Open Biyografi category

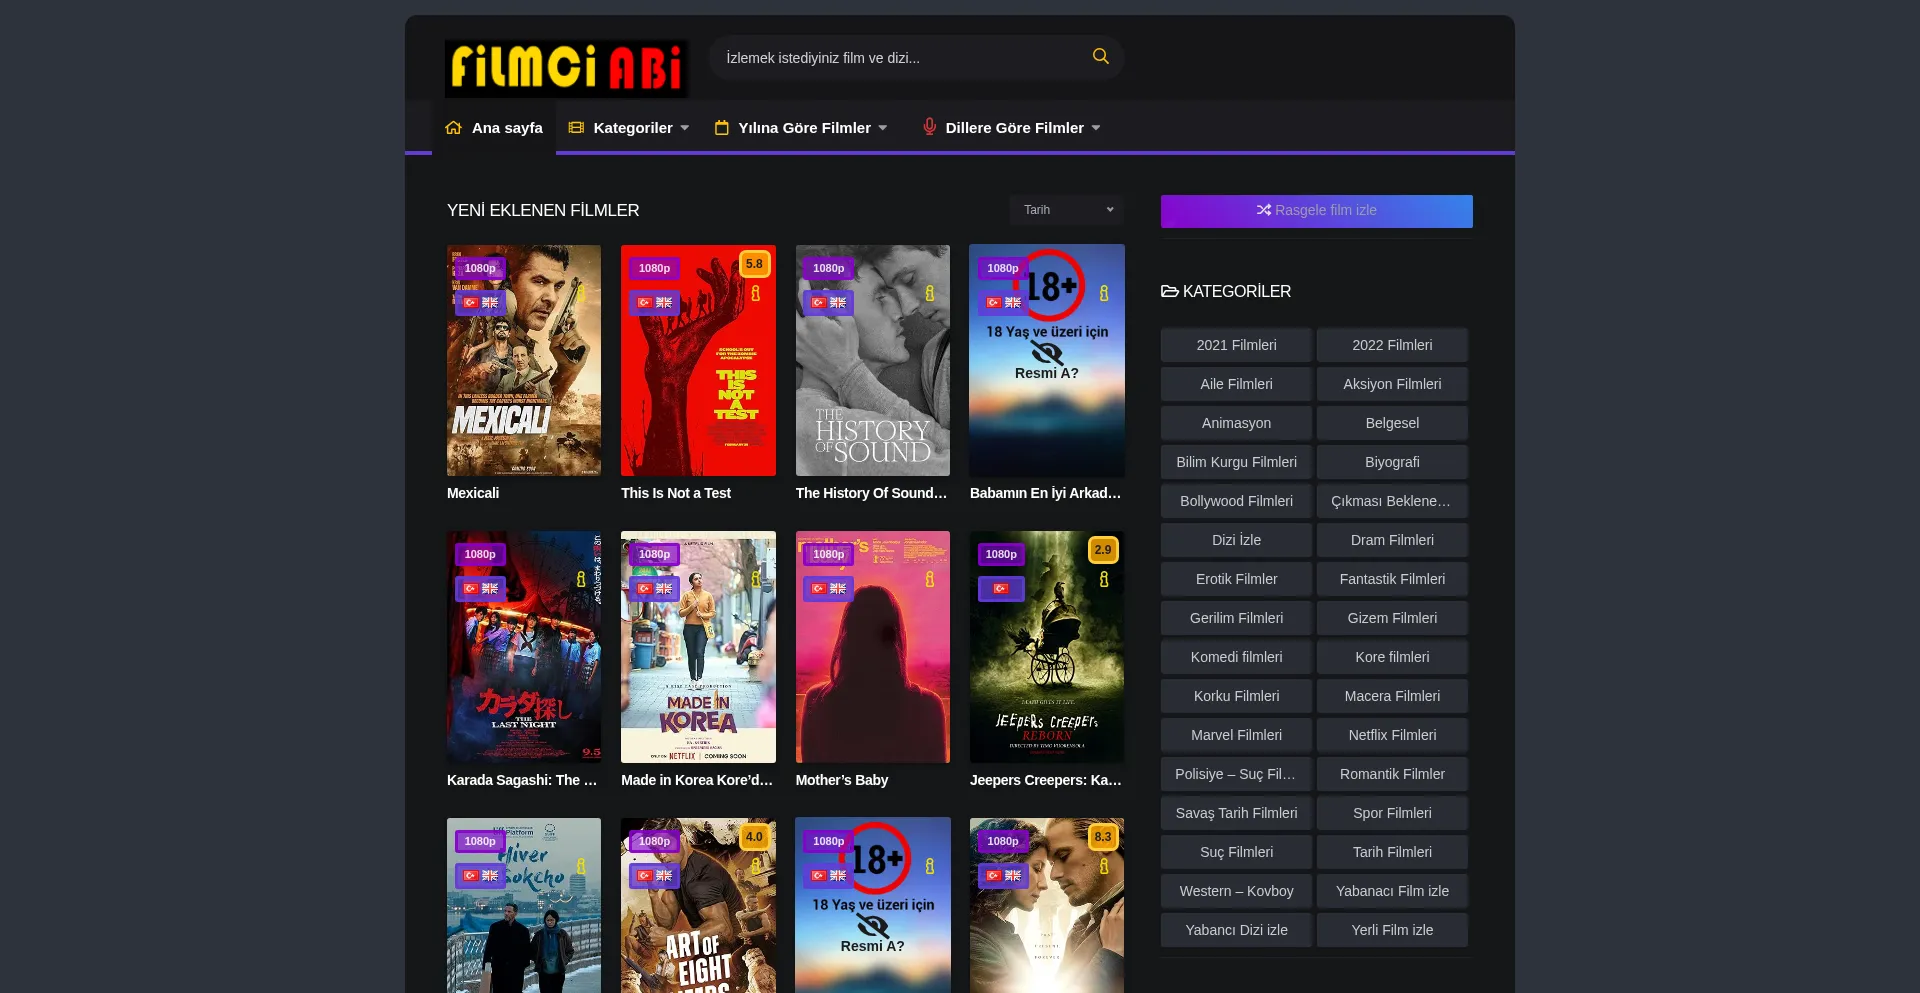pyautogui.click(x=1392, y=462)
